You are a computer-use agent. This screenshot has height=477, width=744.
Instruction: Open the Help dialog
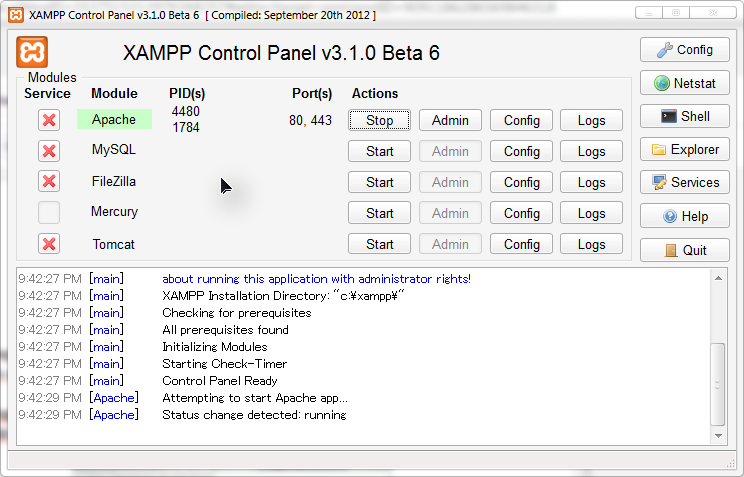[685, 216]
